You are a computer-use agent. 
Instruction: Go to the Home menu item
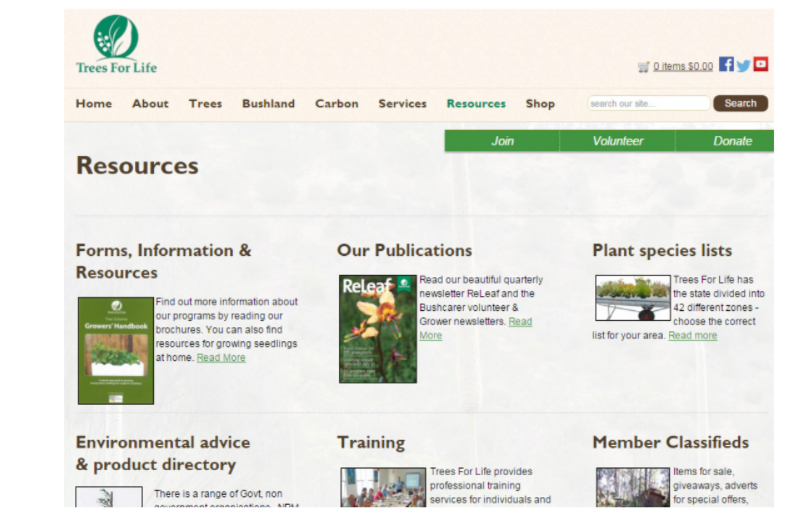coord(94,104)
